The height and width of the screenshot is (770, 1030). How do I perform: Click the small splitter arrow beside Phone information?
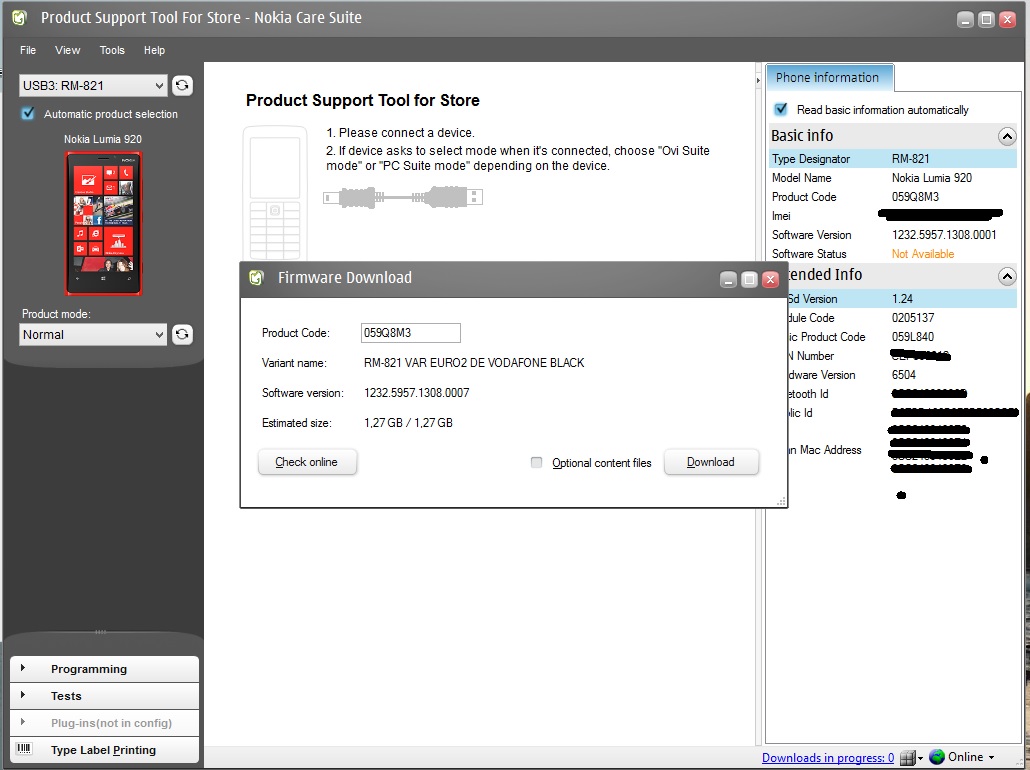(758, 80)
